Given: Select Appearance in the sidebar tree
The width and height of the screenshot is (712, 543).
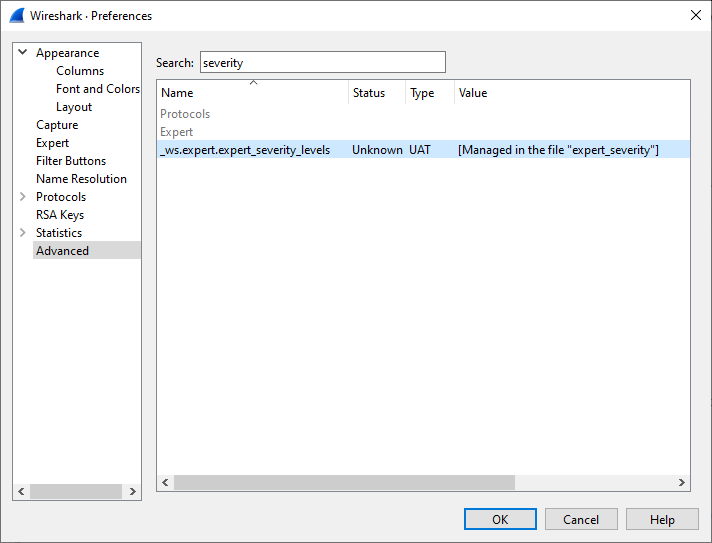Looking at the screenshot, I should point(68,53).
